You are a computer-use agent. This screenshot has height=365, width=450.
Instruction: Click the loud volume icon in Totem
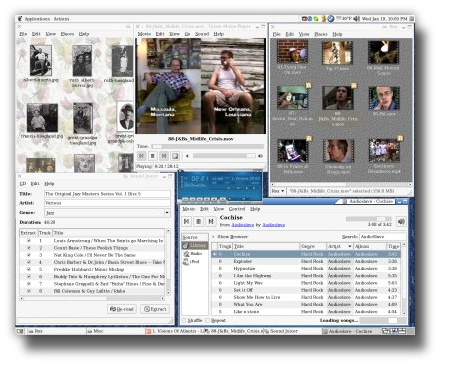click(x=260, y=156)
